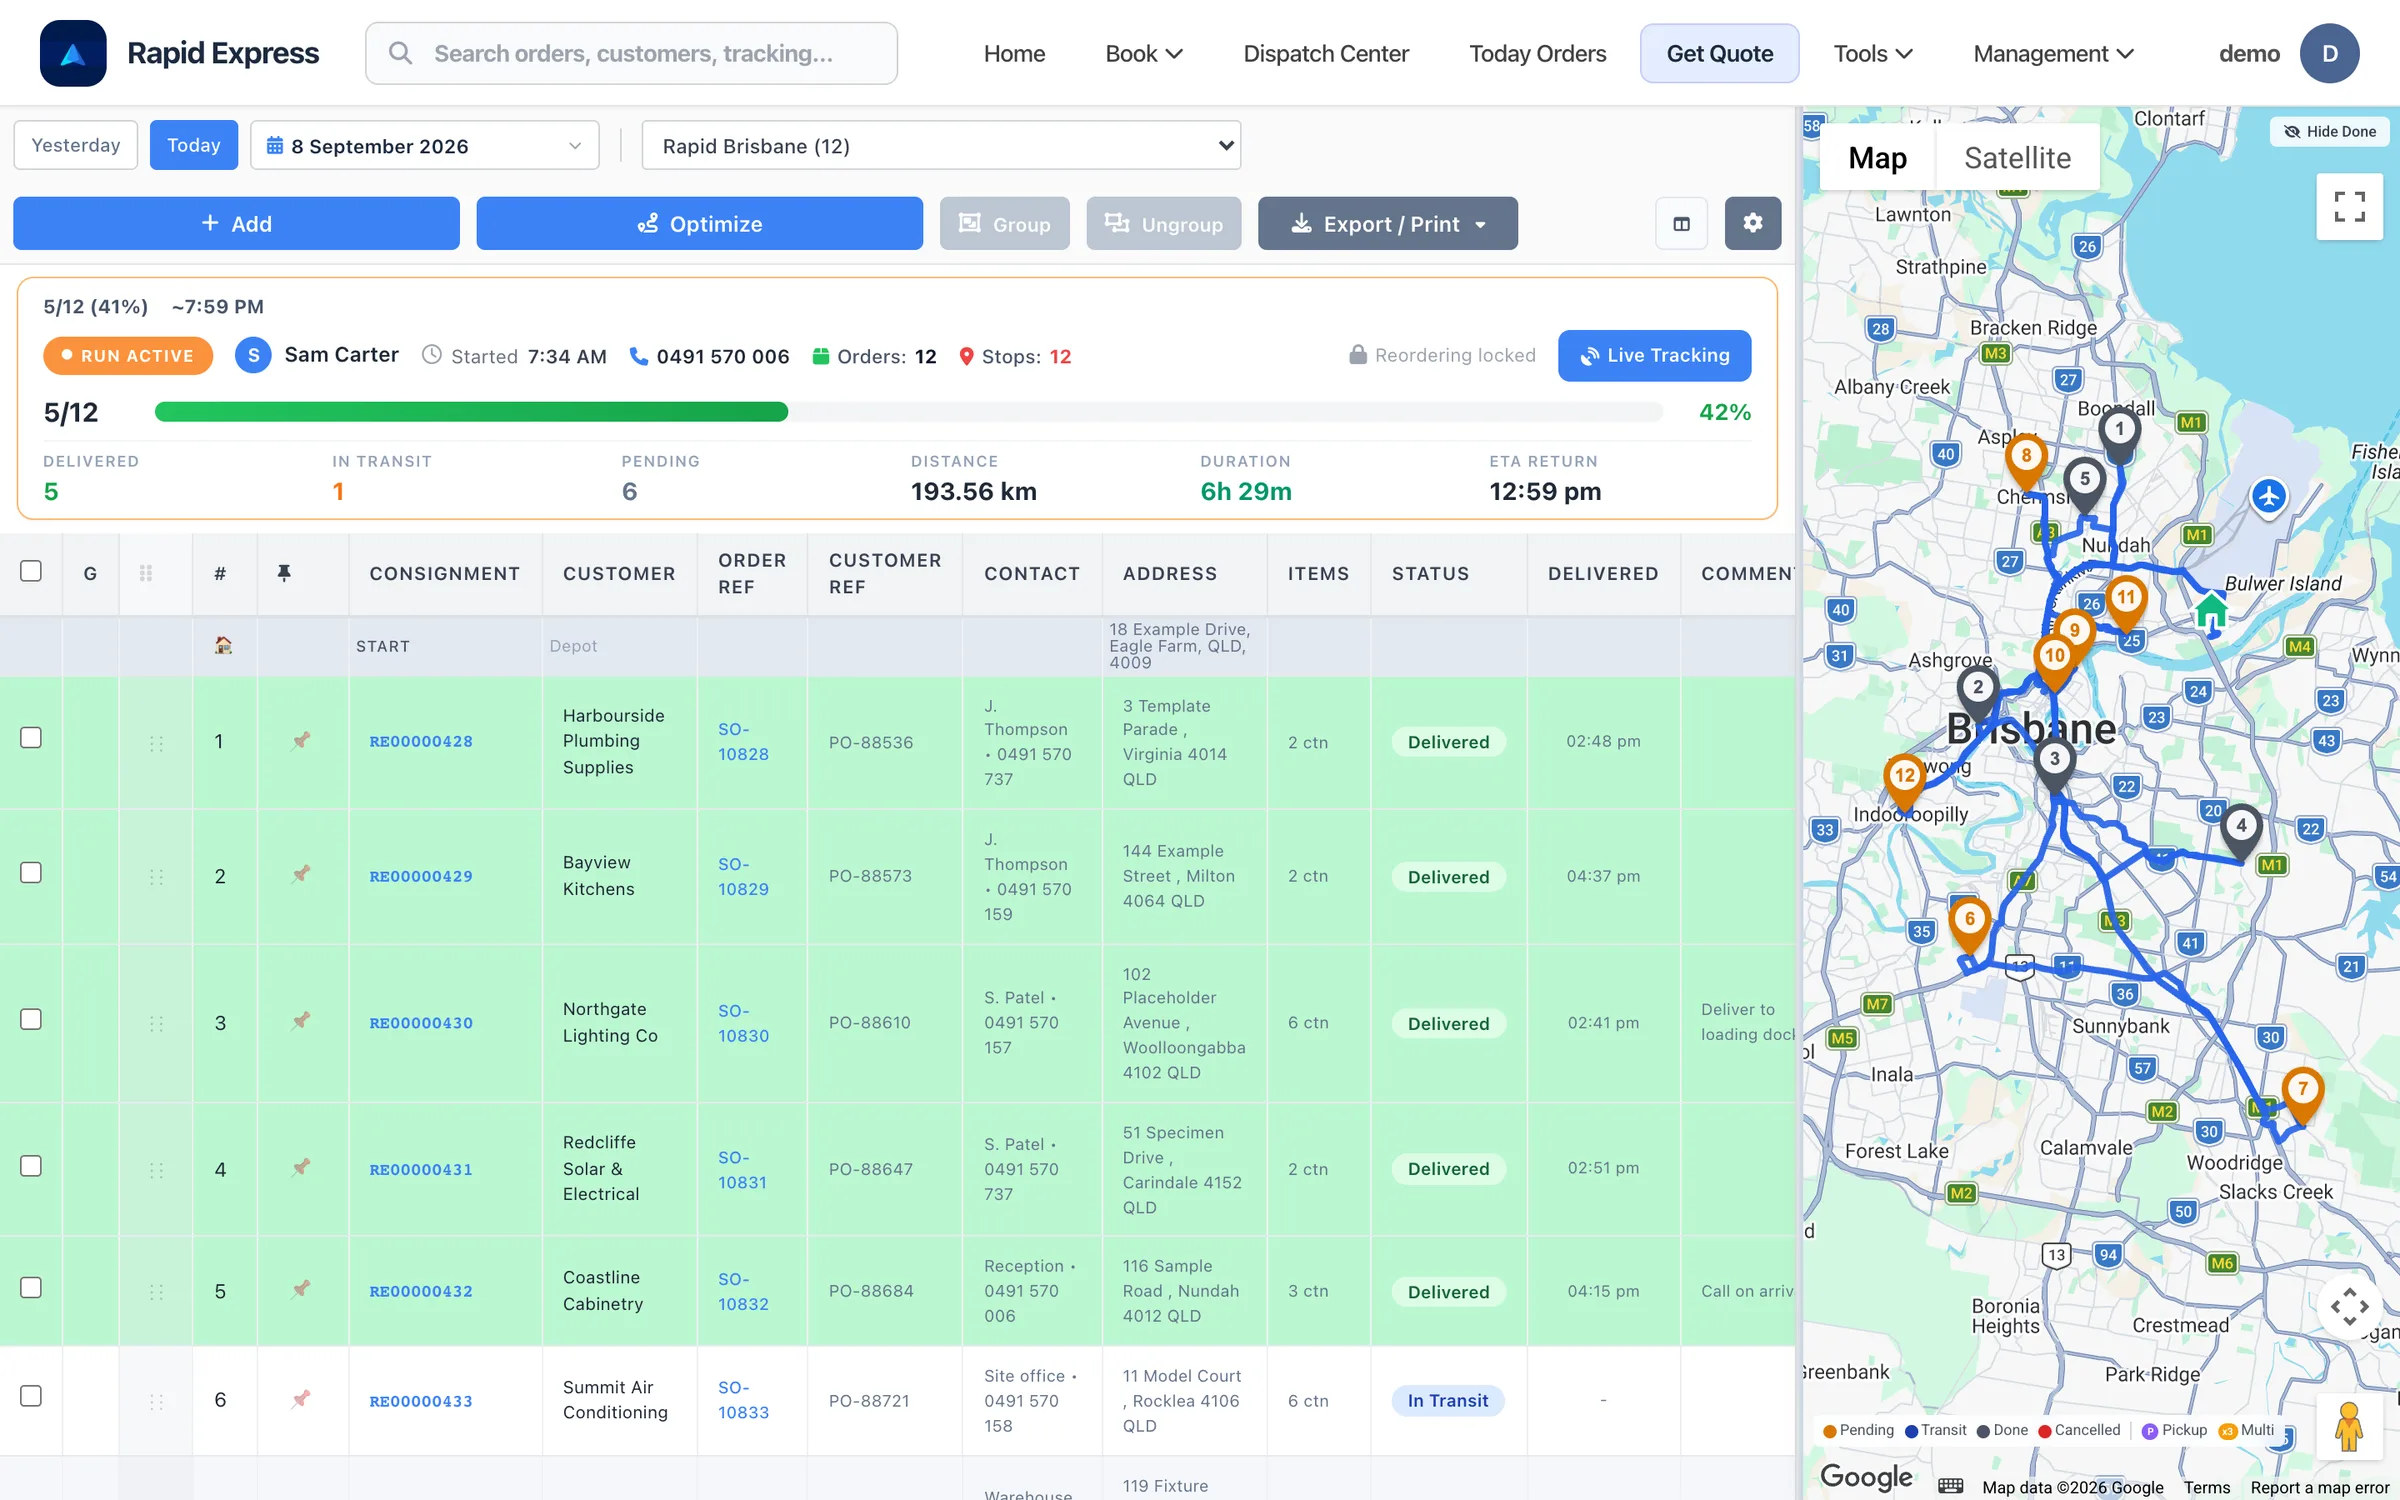This screenshot has width=2400, height=1500.
Task: Open the Export / Print dropdown
Action: click(x=1387, y=224)
